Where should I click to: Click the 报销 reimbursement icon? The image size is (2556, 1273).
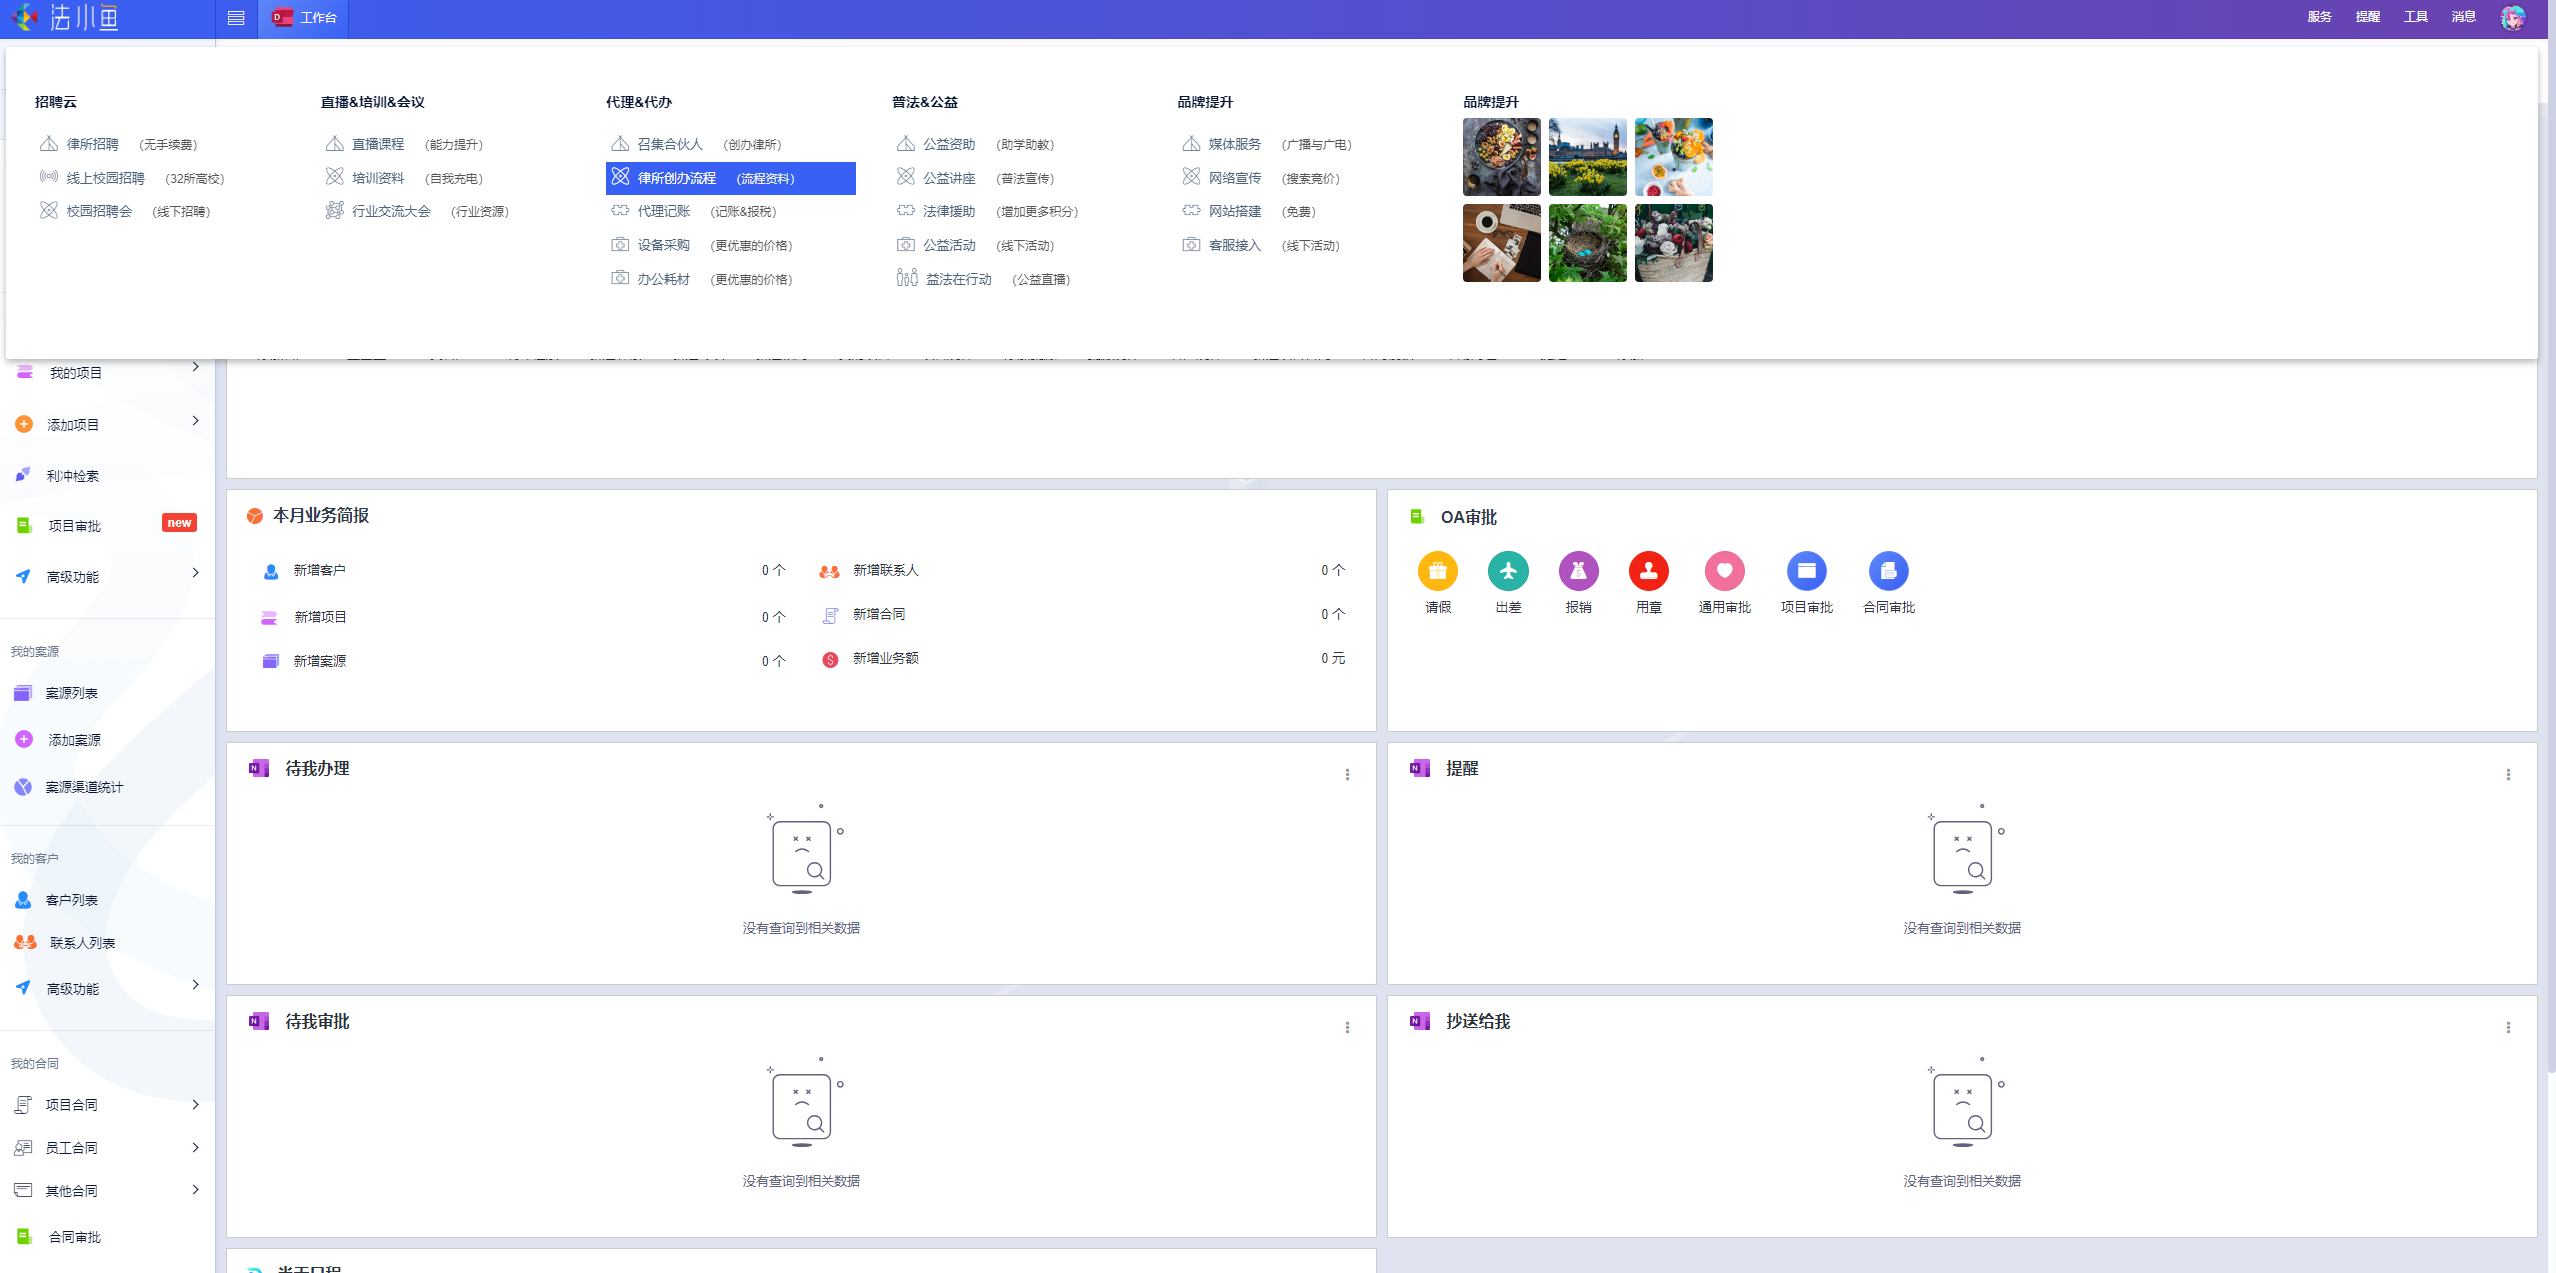pyautogui.click(x=1577, y=571)
